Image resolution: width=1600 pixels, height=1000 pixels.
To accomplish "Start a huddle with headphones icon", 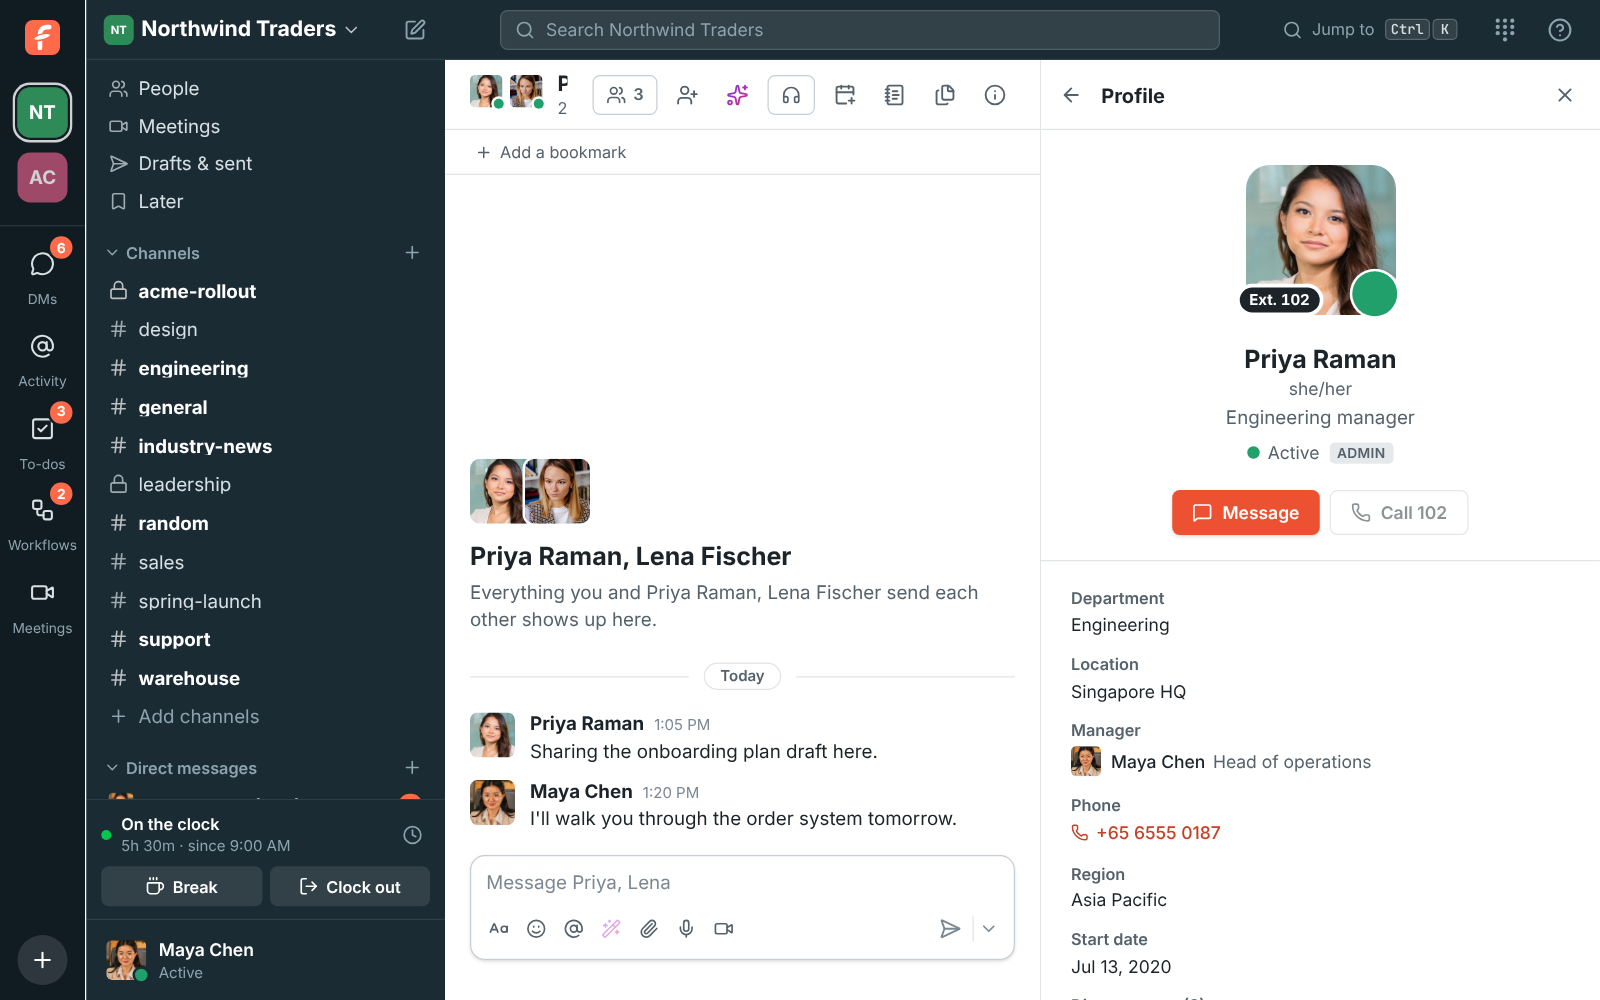I will point(791,95).
